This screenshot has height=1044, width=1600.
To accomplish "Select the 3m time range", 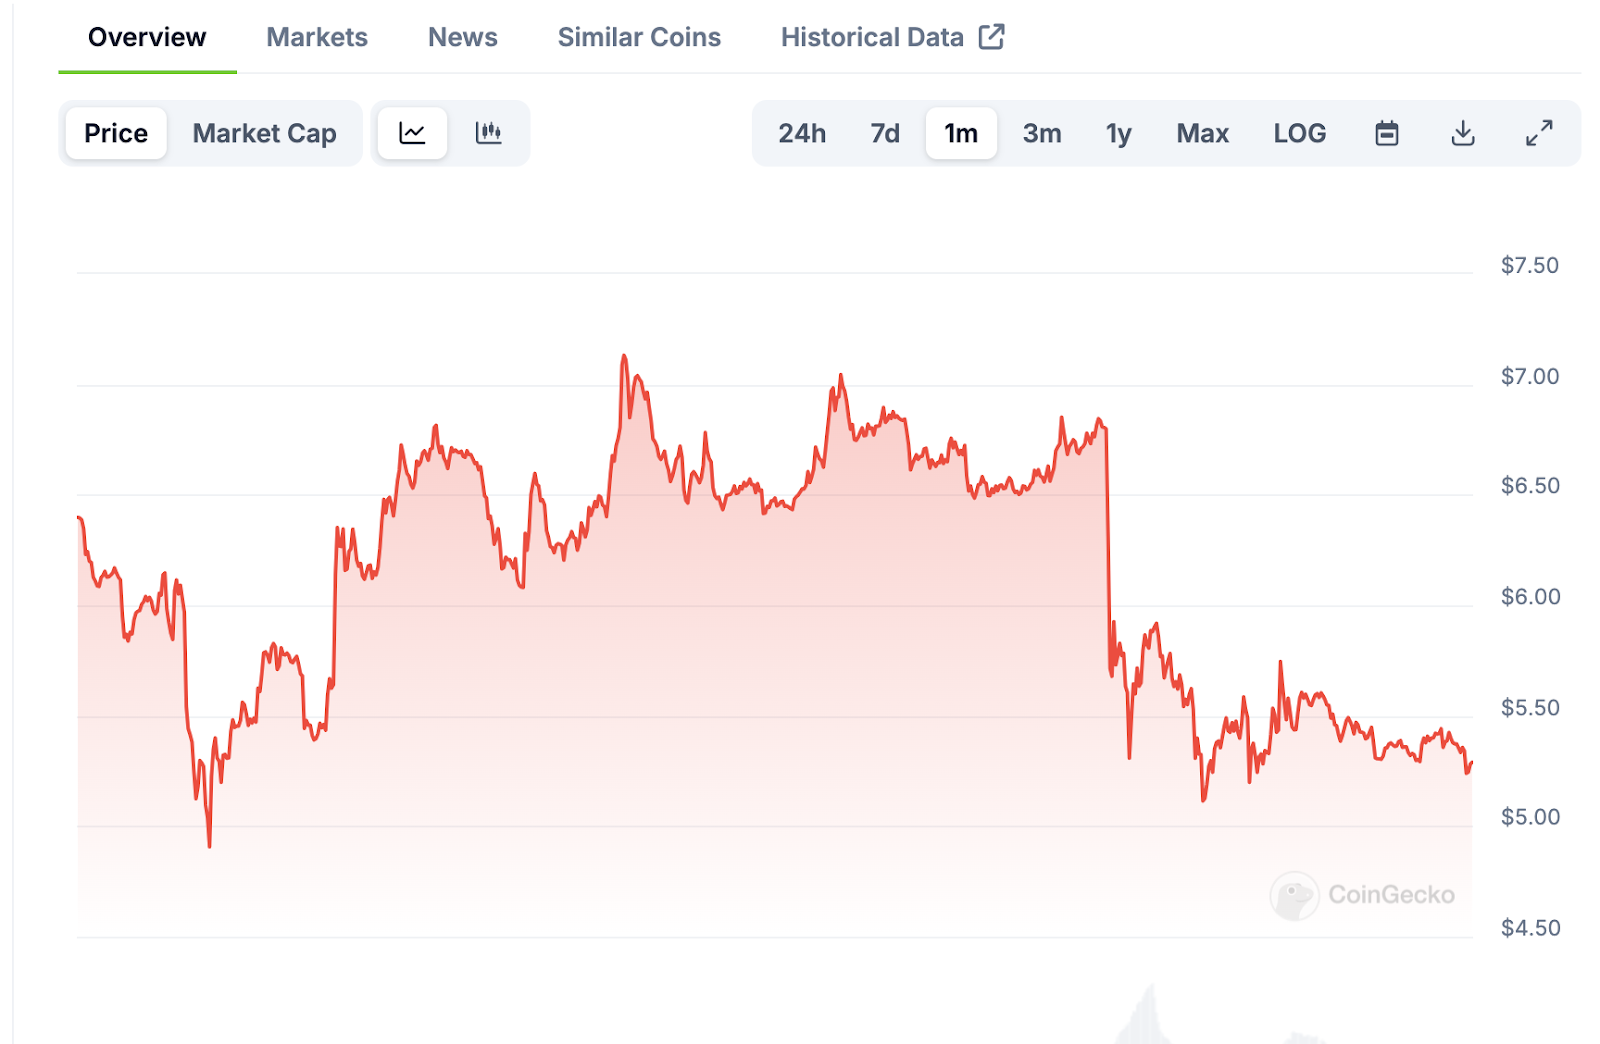I will 1041,133.
